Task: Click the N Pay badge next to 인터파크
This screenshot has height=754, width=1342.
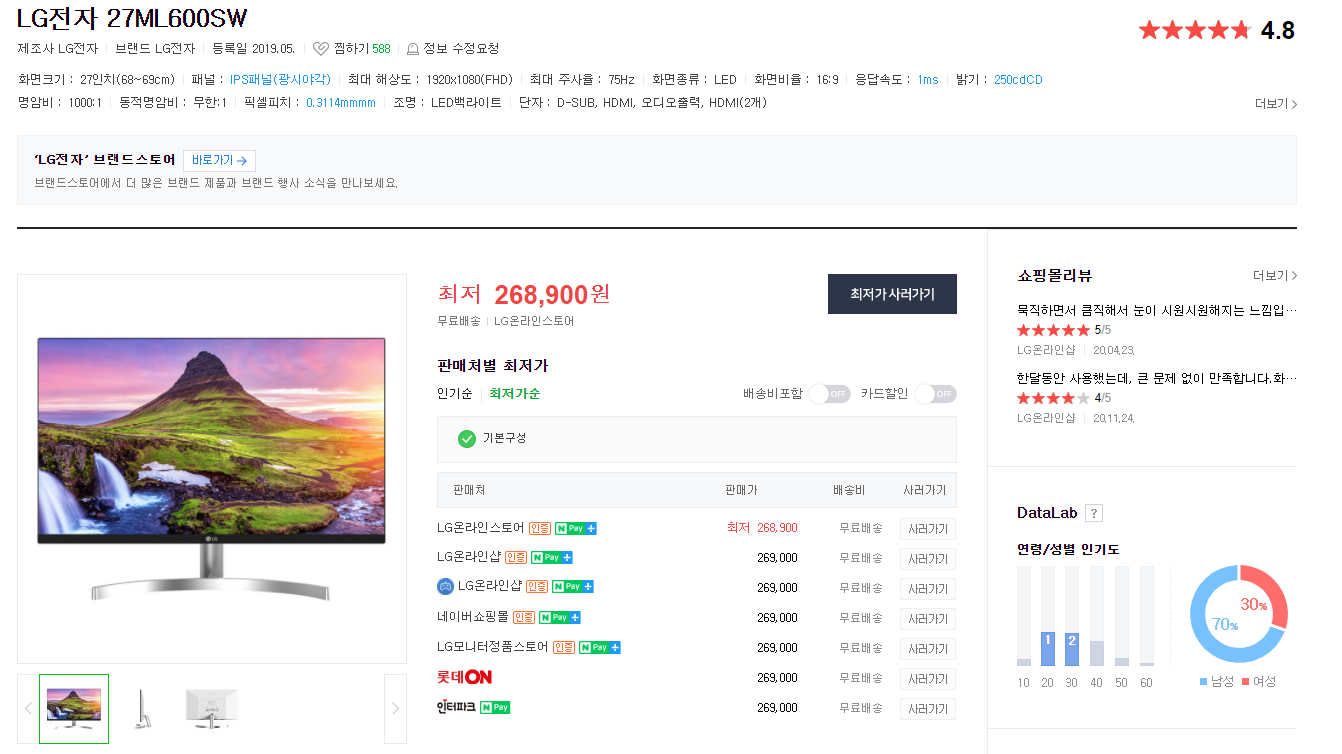Action: tap(495, 707)
